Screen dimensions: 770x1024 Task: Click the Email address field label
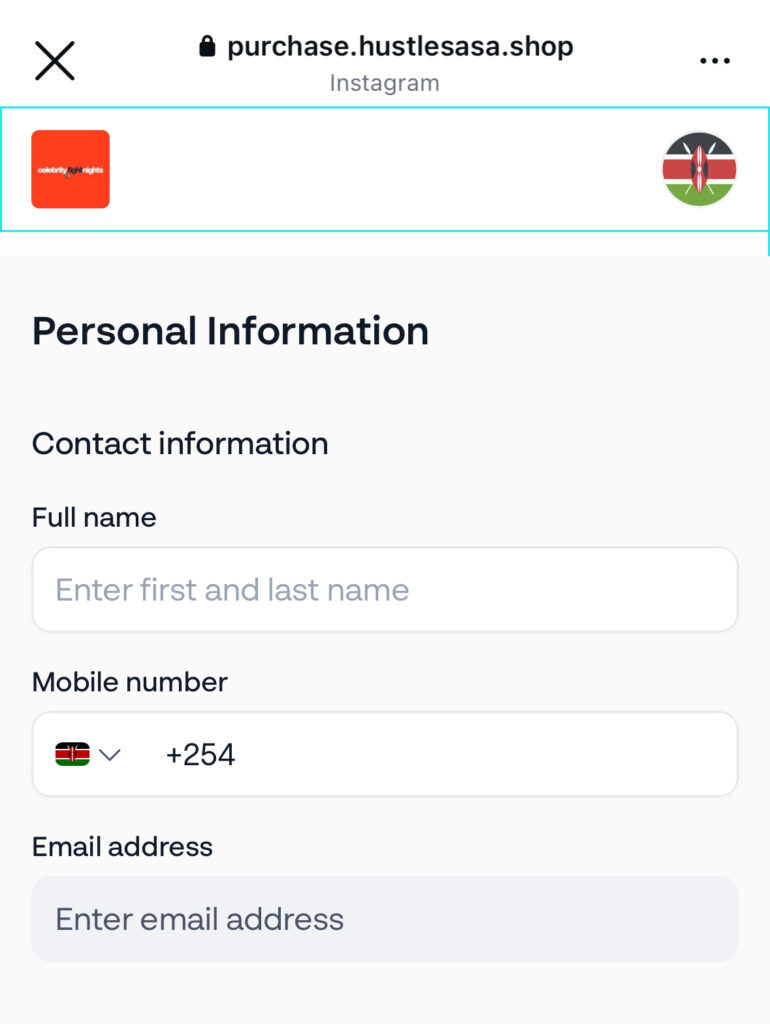(122, 847)
